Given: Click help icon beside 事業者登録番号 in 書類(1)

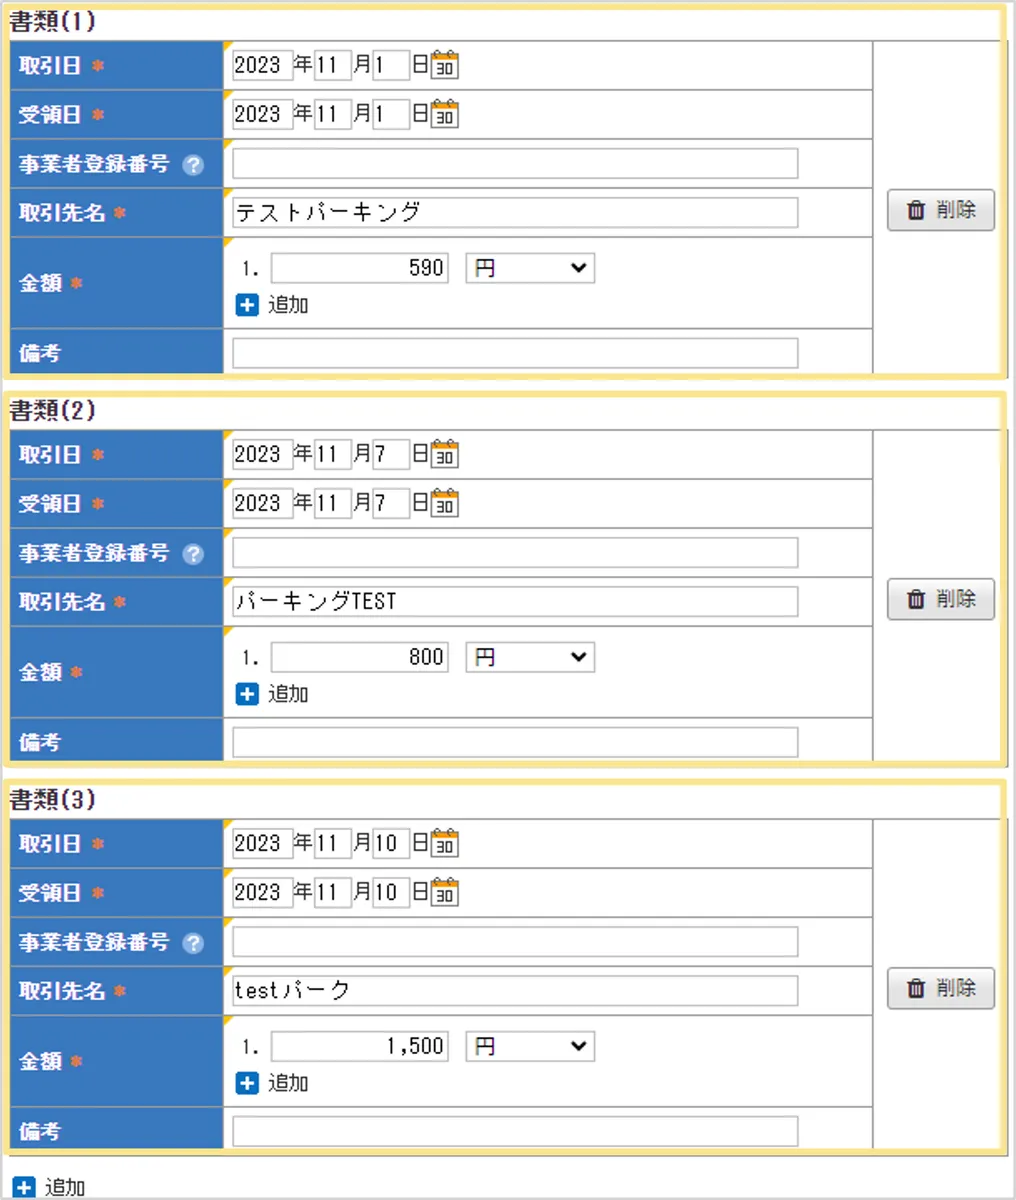Looking at the screenshot, I should [194, 165].
